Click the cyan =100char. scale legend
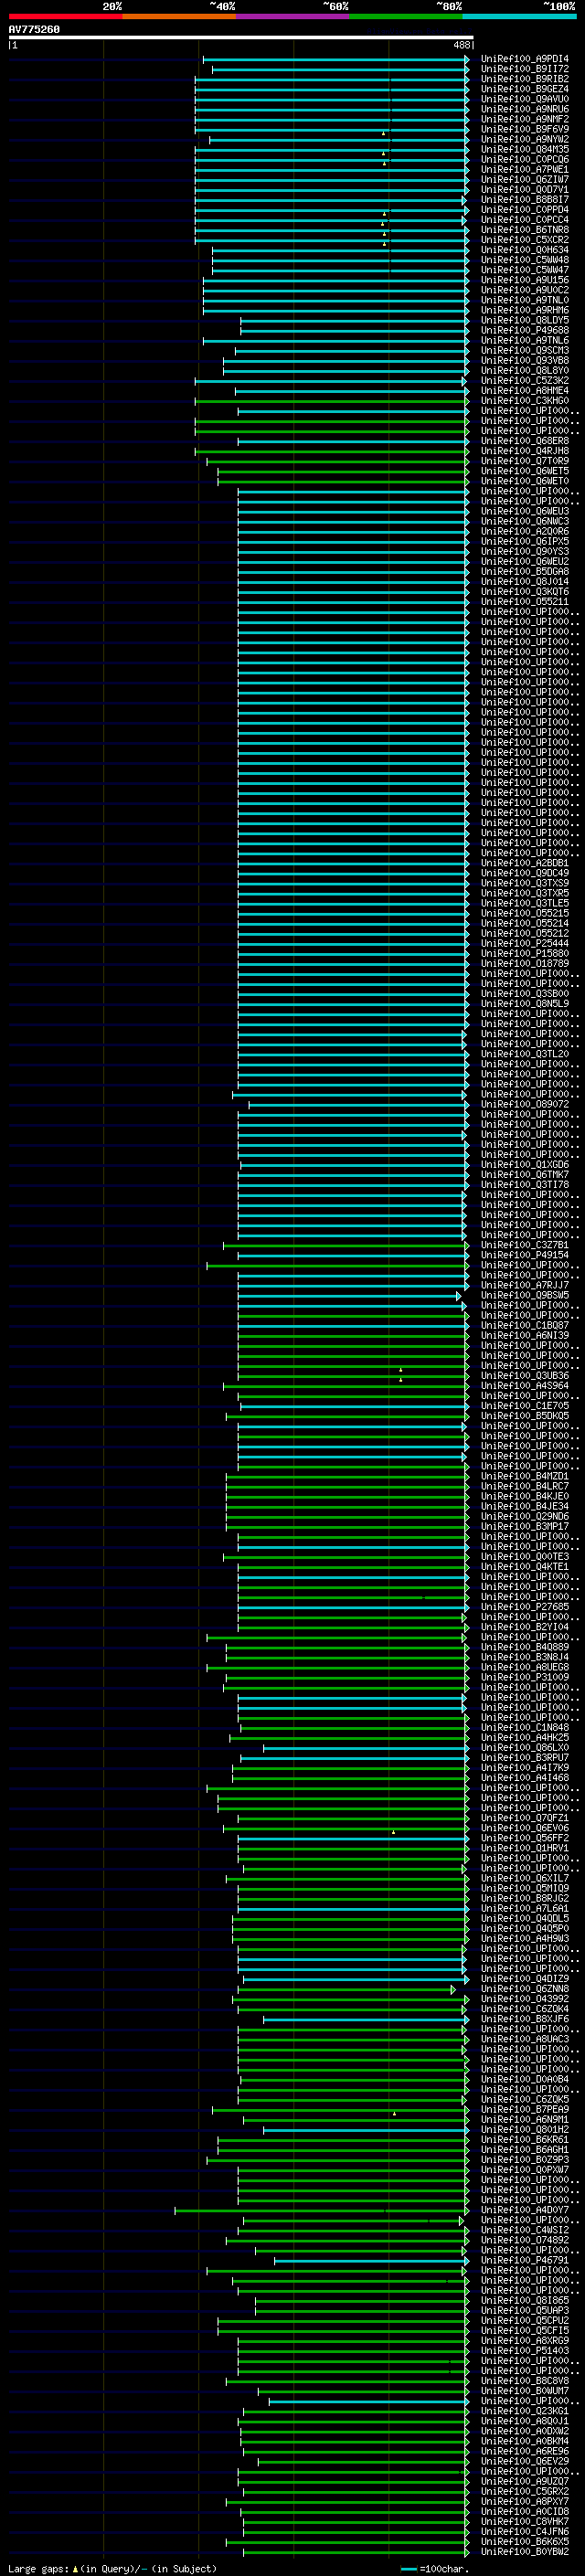Viewport: 585px width, 2576px height. pos(434,2569)
